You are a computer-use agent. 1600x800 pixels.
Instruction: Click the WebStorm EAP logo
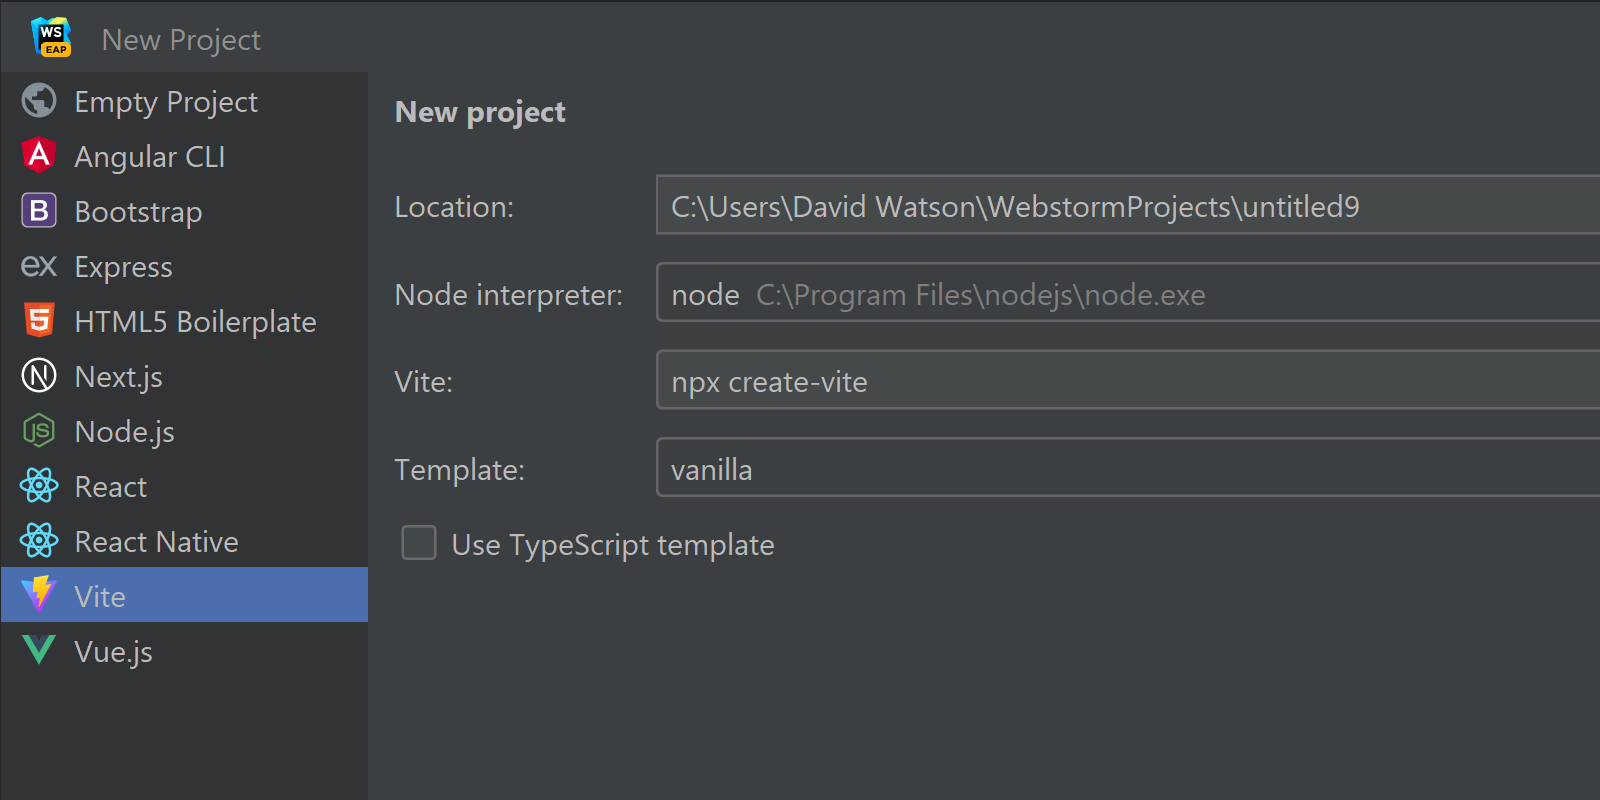coord(51,37)
